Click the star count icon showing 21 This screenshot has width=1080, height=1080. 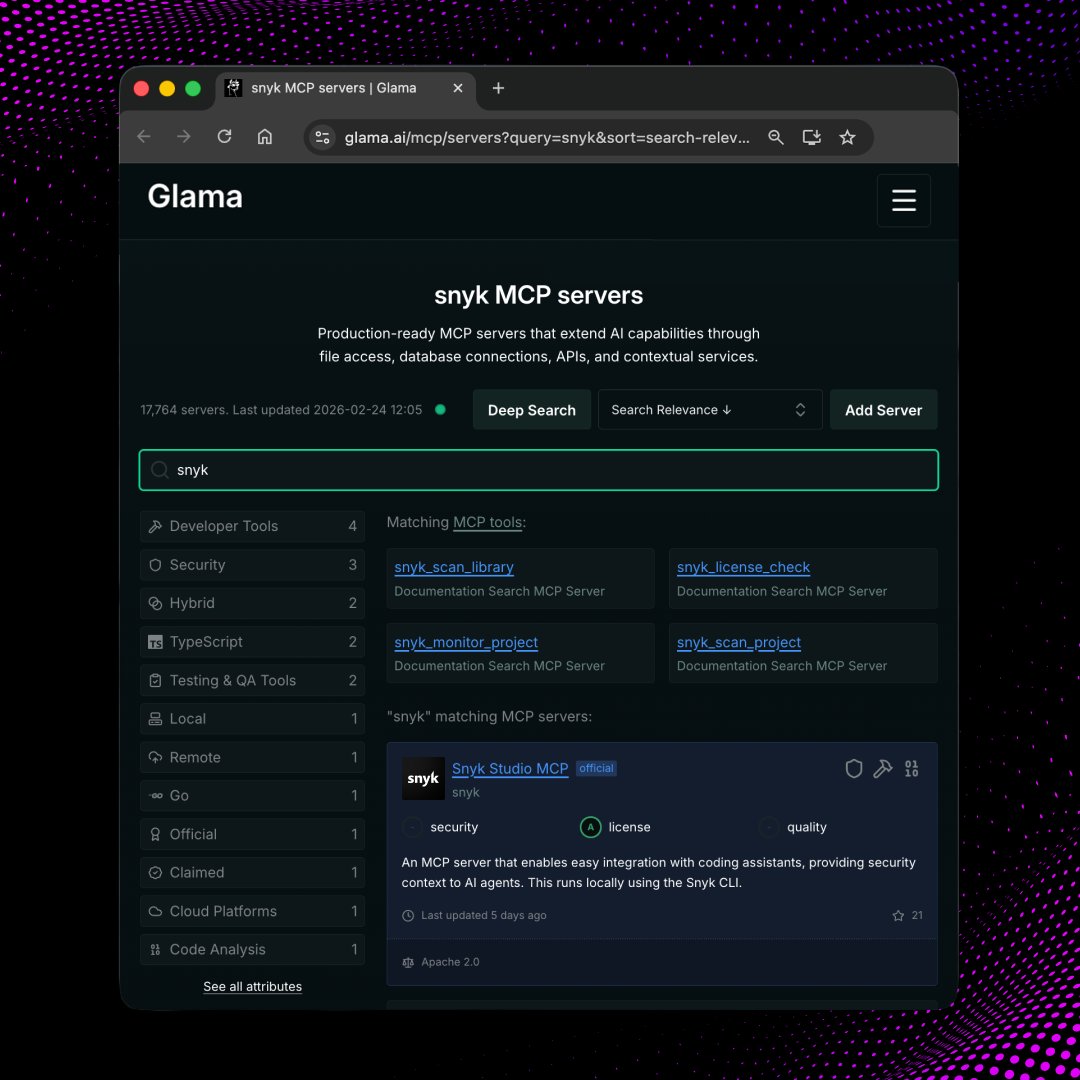[x=898, y=915]
